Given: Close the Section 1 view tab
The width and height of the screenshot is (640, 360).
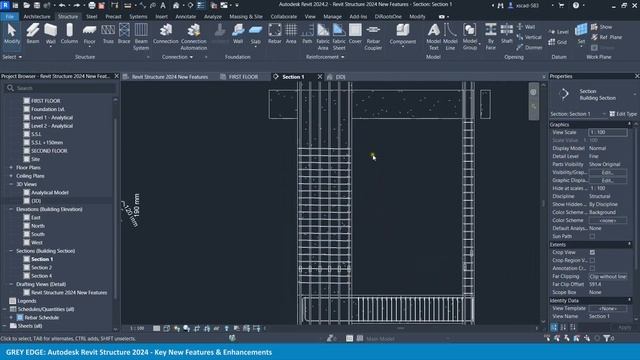Looking at the screenshot, I should click(x=320, y=77).
